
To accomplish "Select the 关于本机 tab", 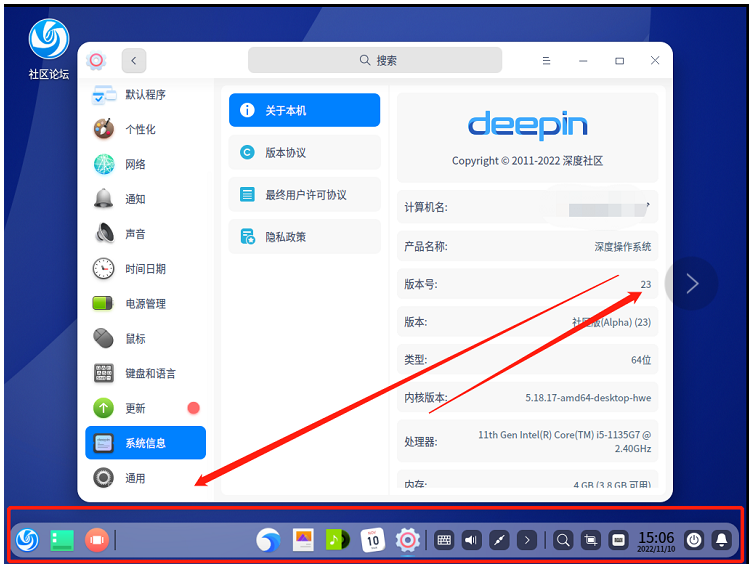I will click(x=304, y=110).
